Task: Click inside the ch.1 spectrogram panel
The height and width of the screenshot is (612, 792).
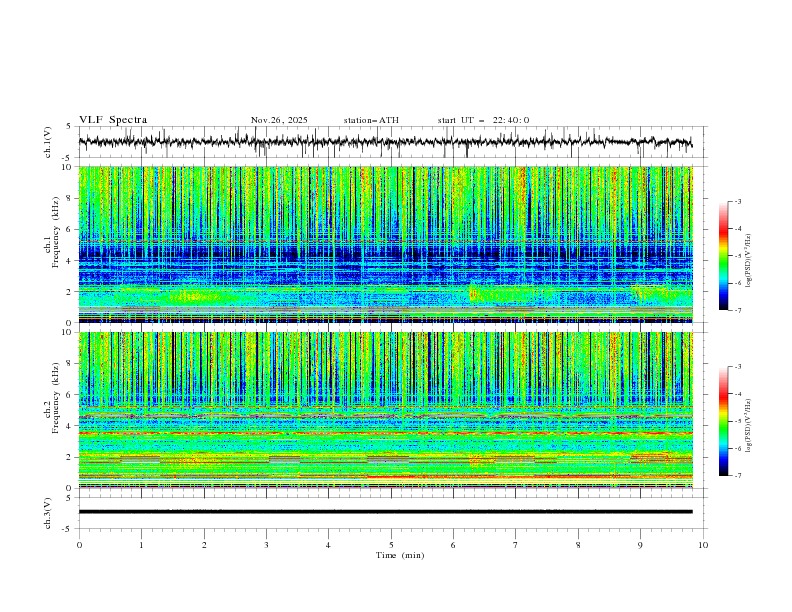Action: click(x=385, y=244)
